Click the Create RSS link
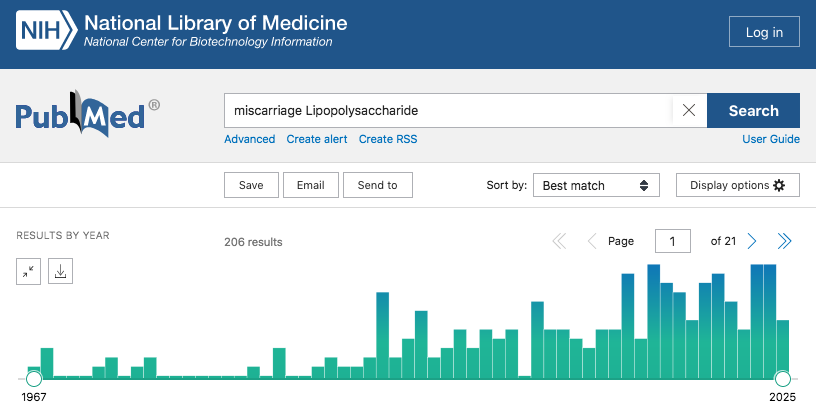 [x=388, y=139]
